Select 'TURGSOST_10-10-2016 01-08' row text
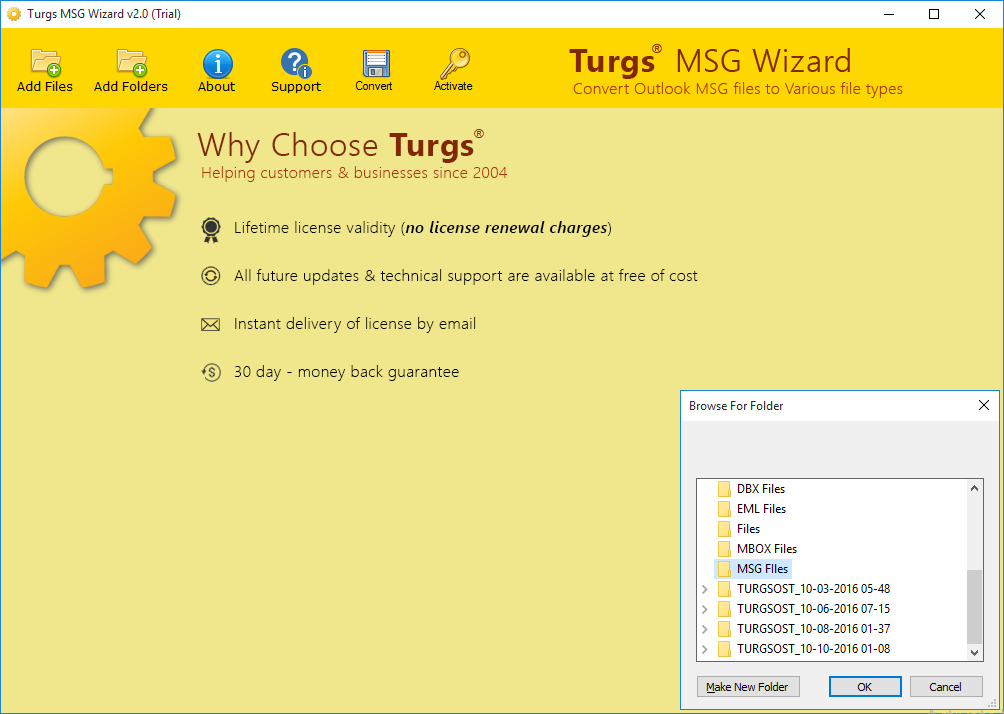This screenshot has width=1004, height=714. [813, 649]
